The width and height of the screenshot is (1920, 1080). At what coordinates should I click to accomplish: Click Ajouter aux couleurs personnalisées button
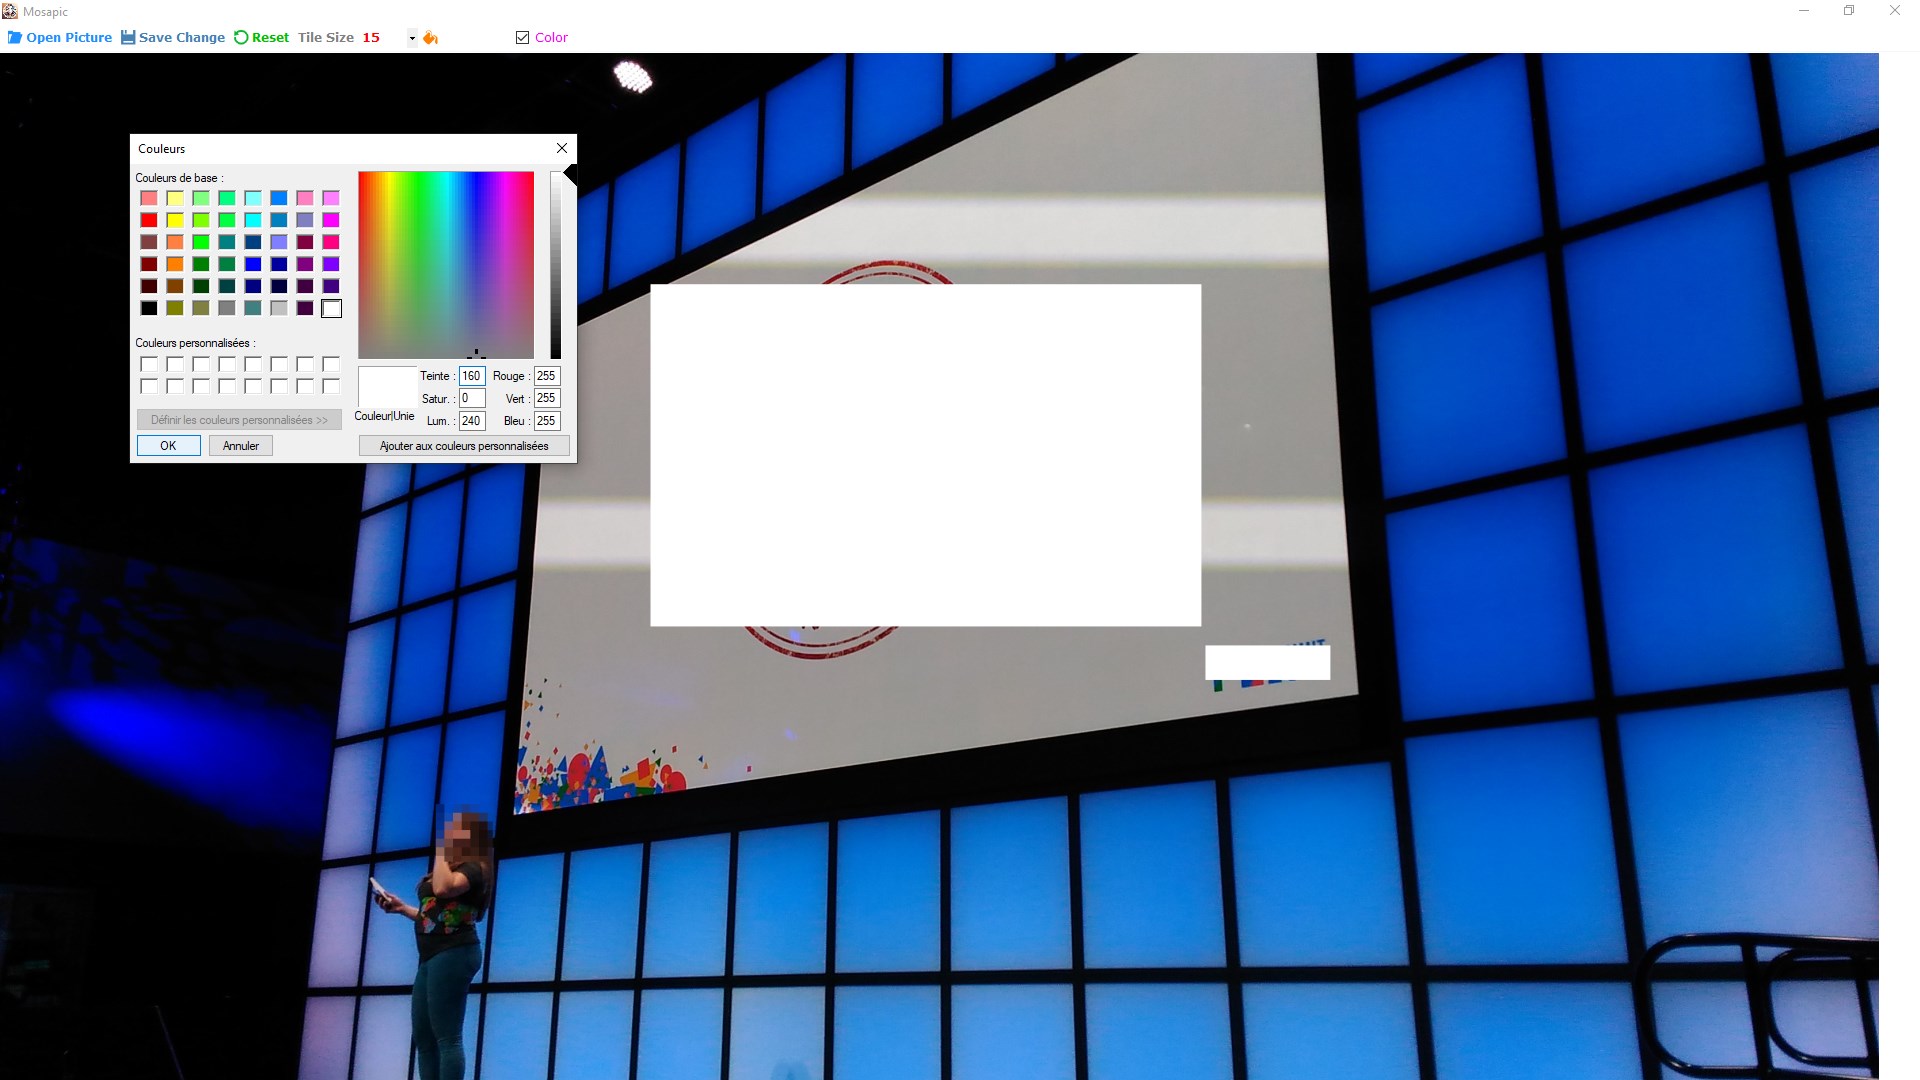click(464, 446)
